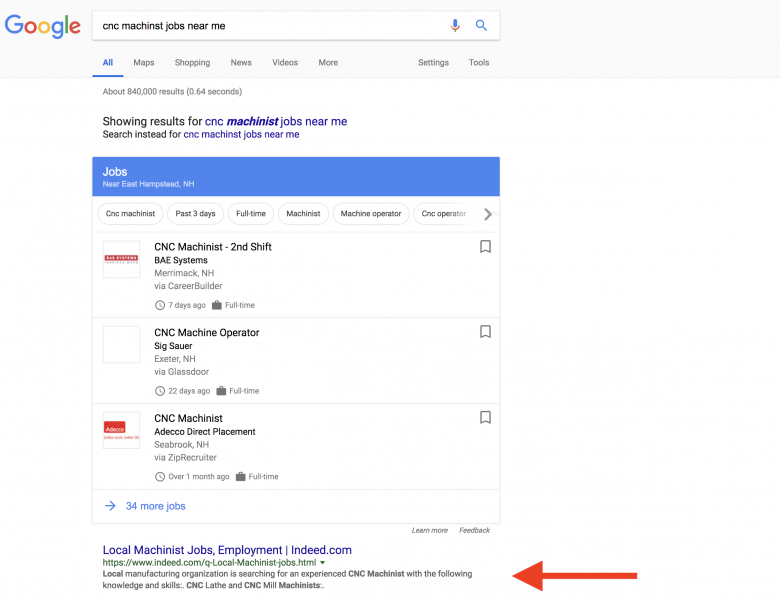The height and width of the screenshot is (604, 780).
Task: Click the Exeter, NH location text
Action: pos(175,359)
